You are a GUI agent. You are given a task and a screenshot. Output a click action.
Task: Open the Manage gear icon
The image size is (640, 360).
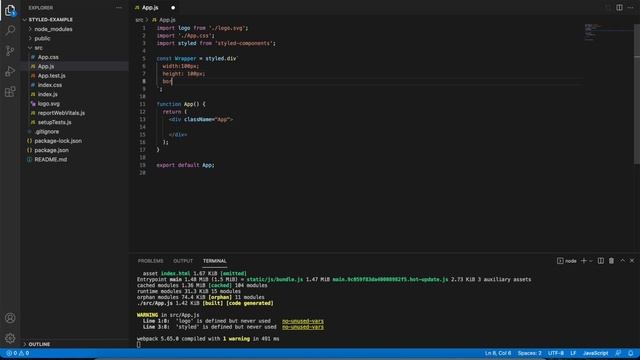(10, 338)
